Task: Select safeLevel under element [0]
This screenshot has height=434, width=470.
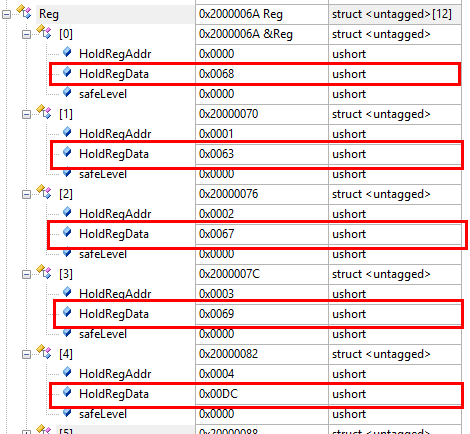Action: (x=103, y=94)
